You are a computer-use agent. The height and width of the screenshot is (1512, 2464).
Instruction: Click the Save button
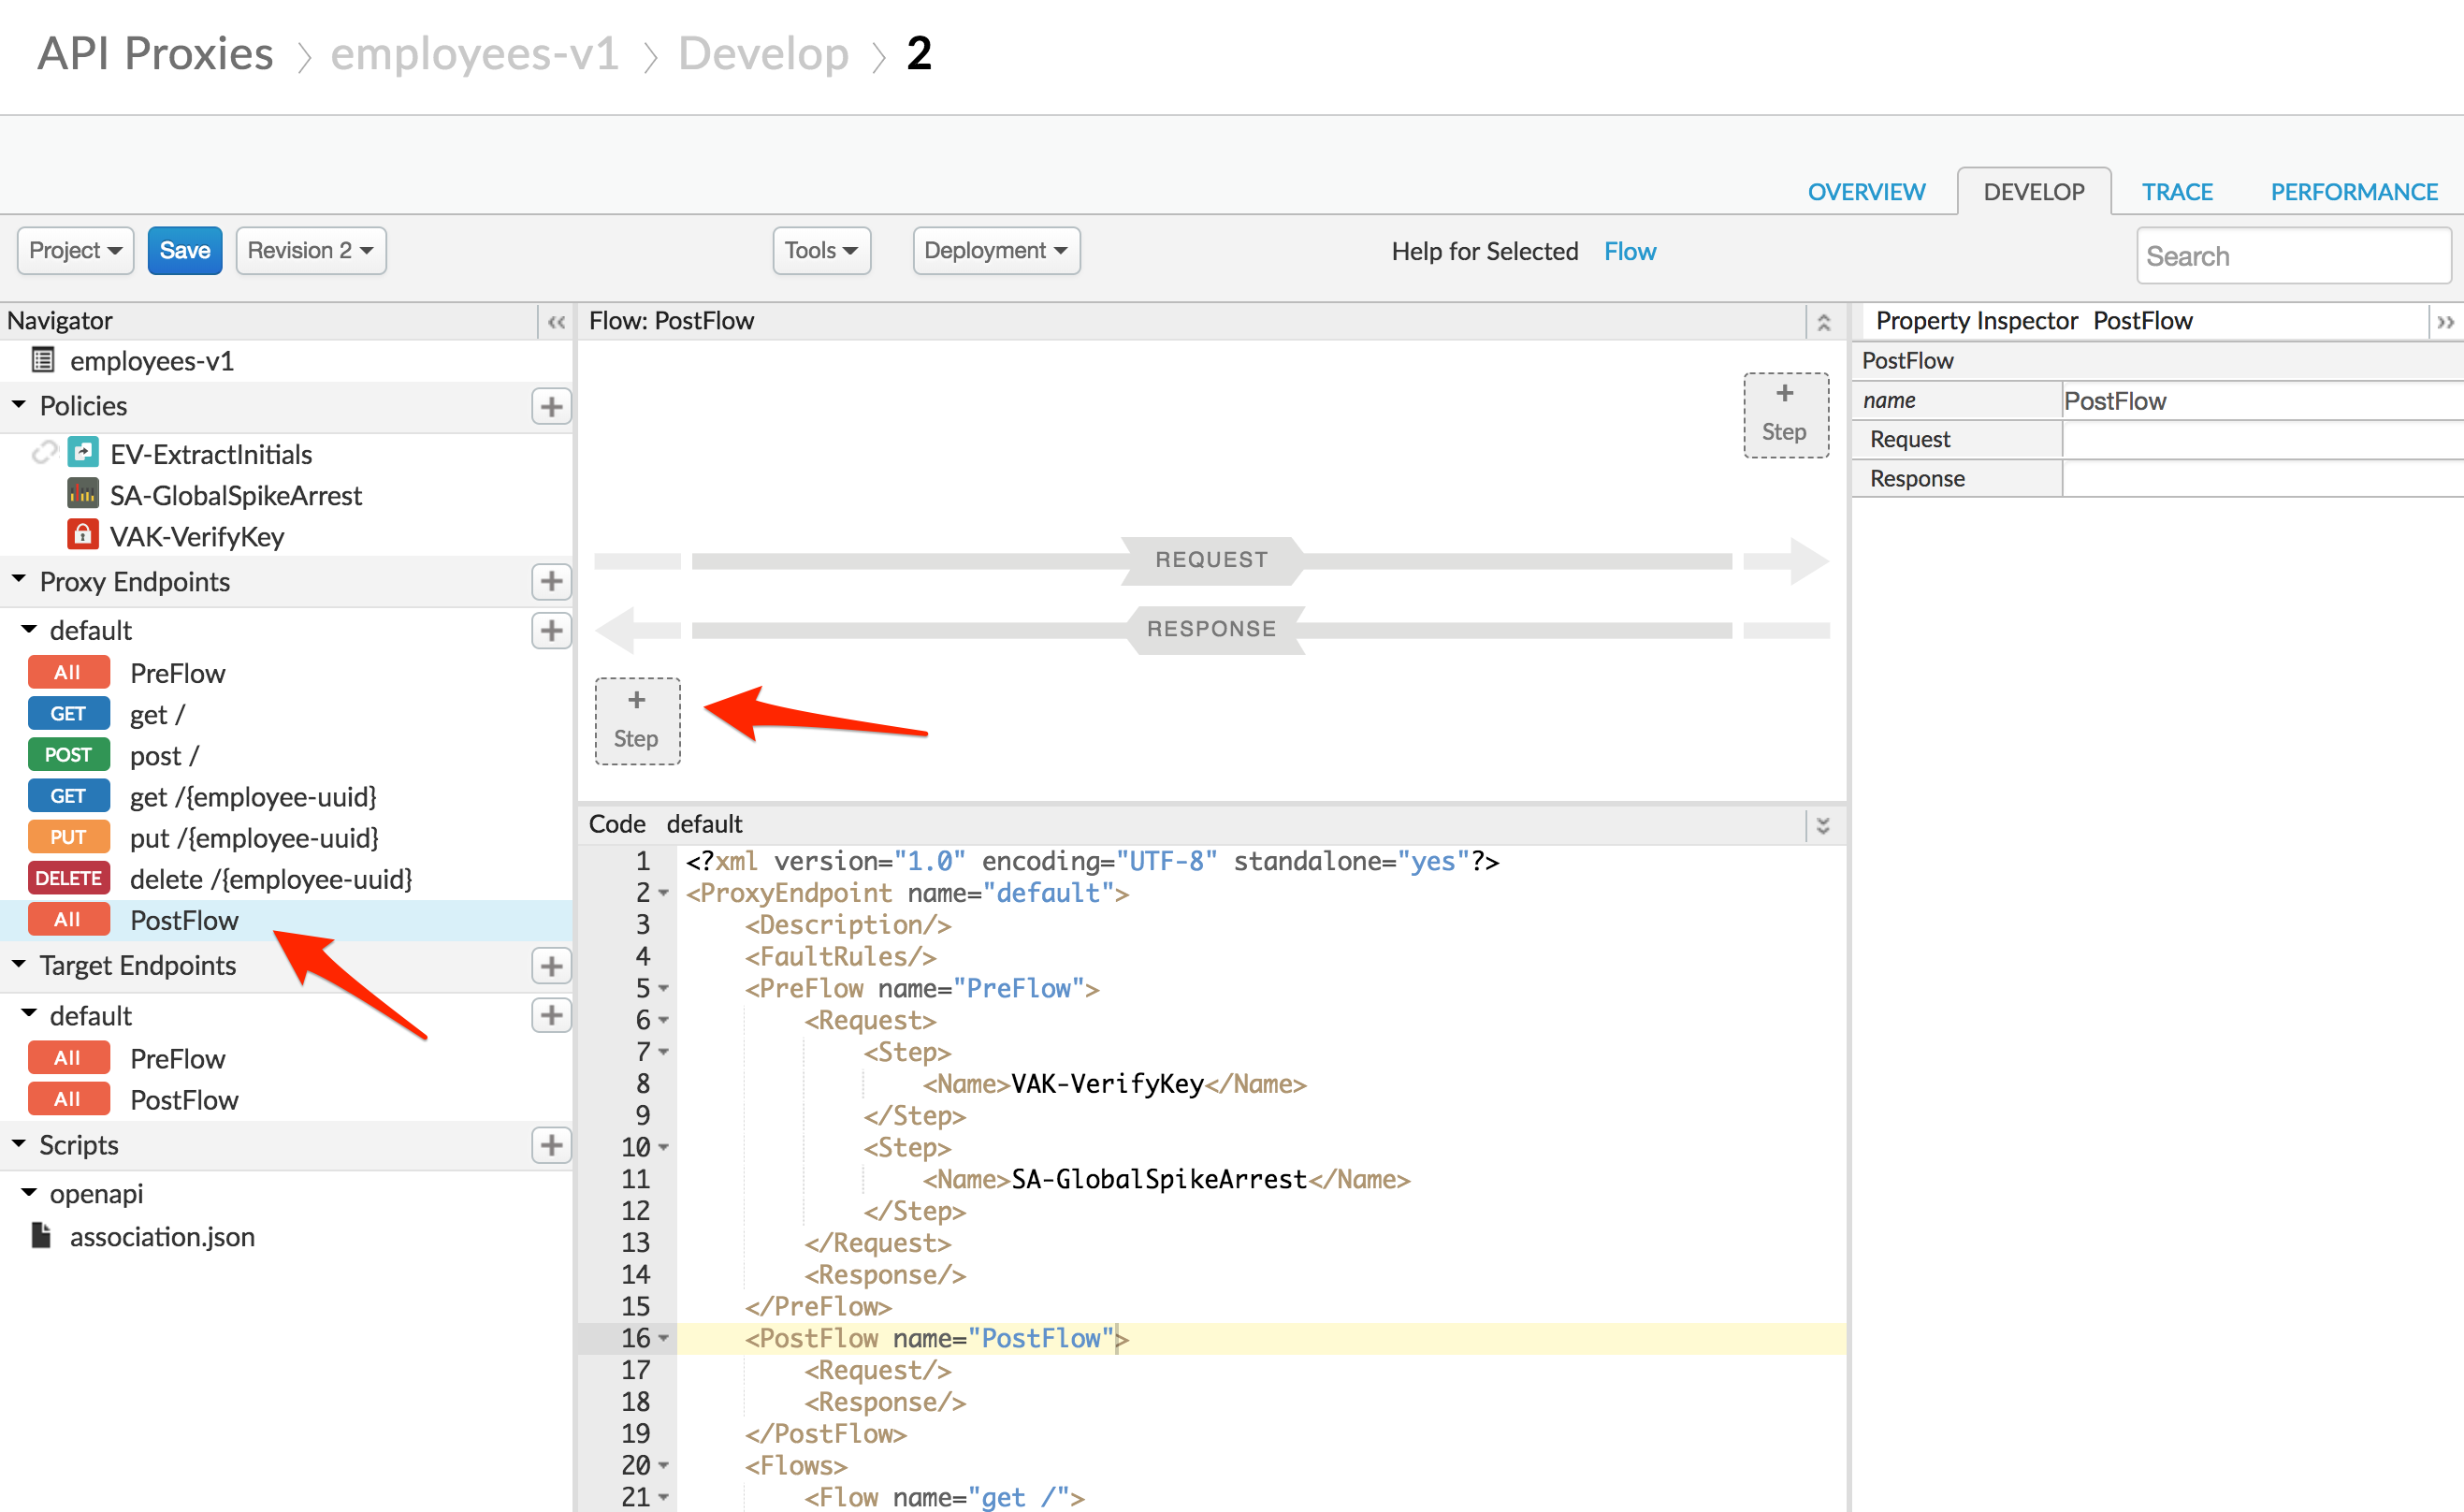(x=185, y=250)
